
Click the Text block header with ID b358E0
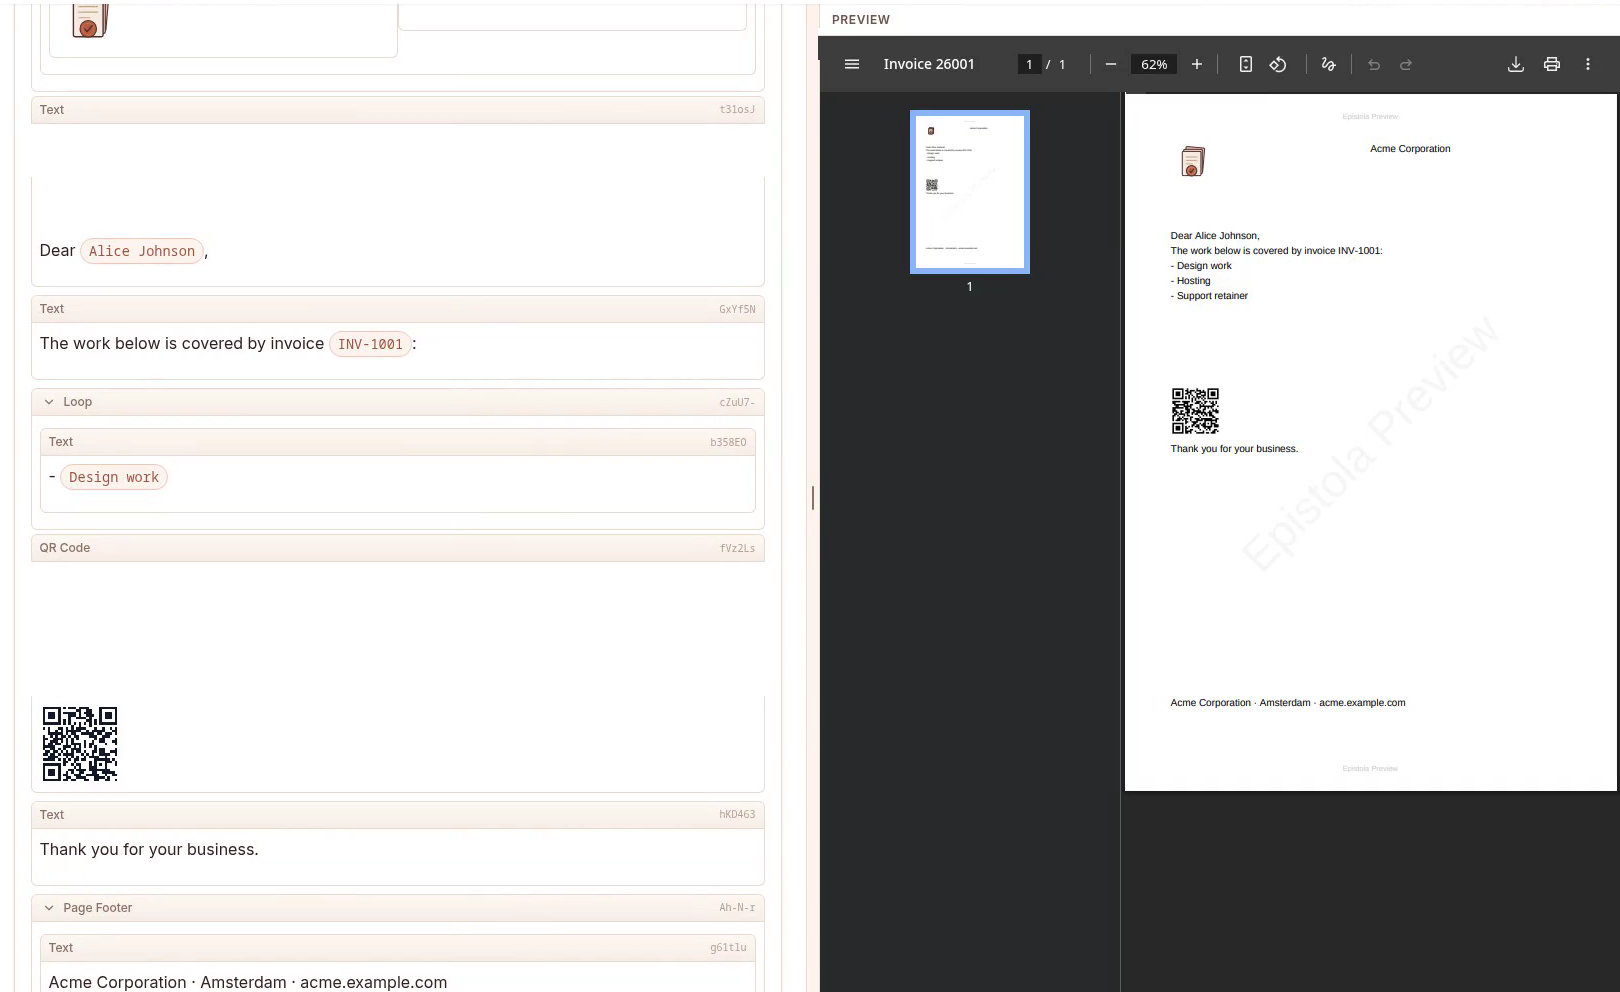(398, 442)
